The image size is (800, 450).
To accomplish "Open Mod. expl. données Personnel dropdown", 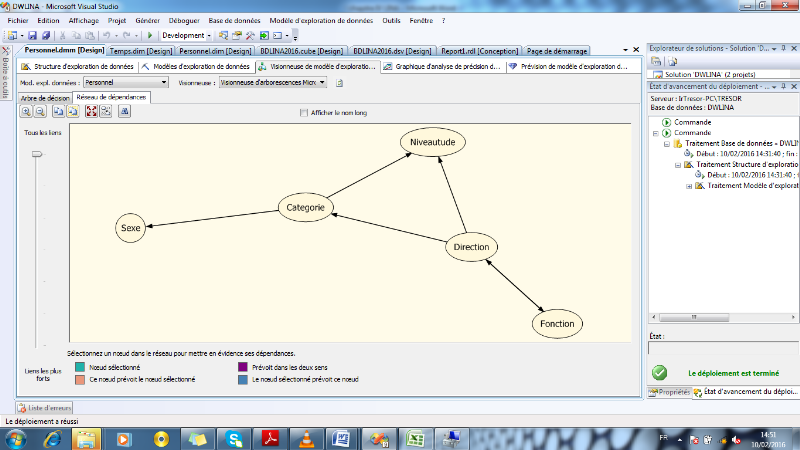I will [126, 82].
